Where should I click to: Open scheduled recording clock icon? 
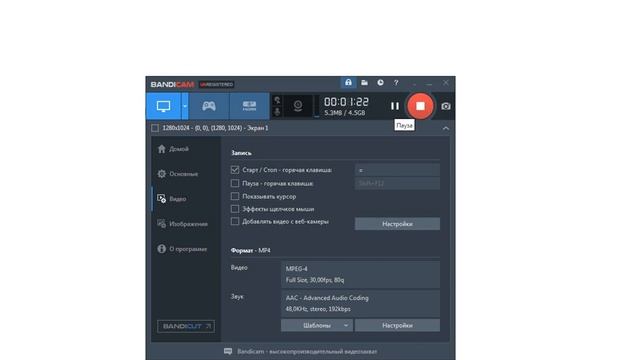click(380, 83)
